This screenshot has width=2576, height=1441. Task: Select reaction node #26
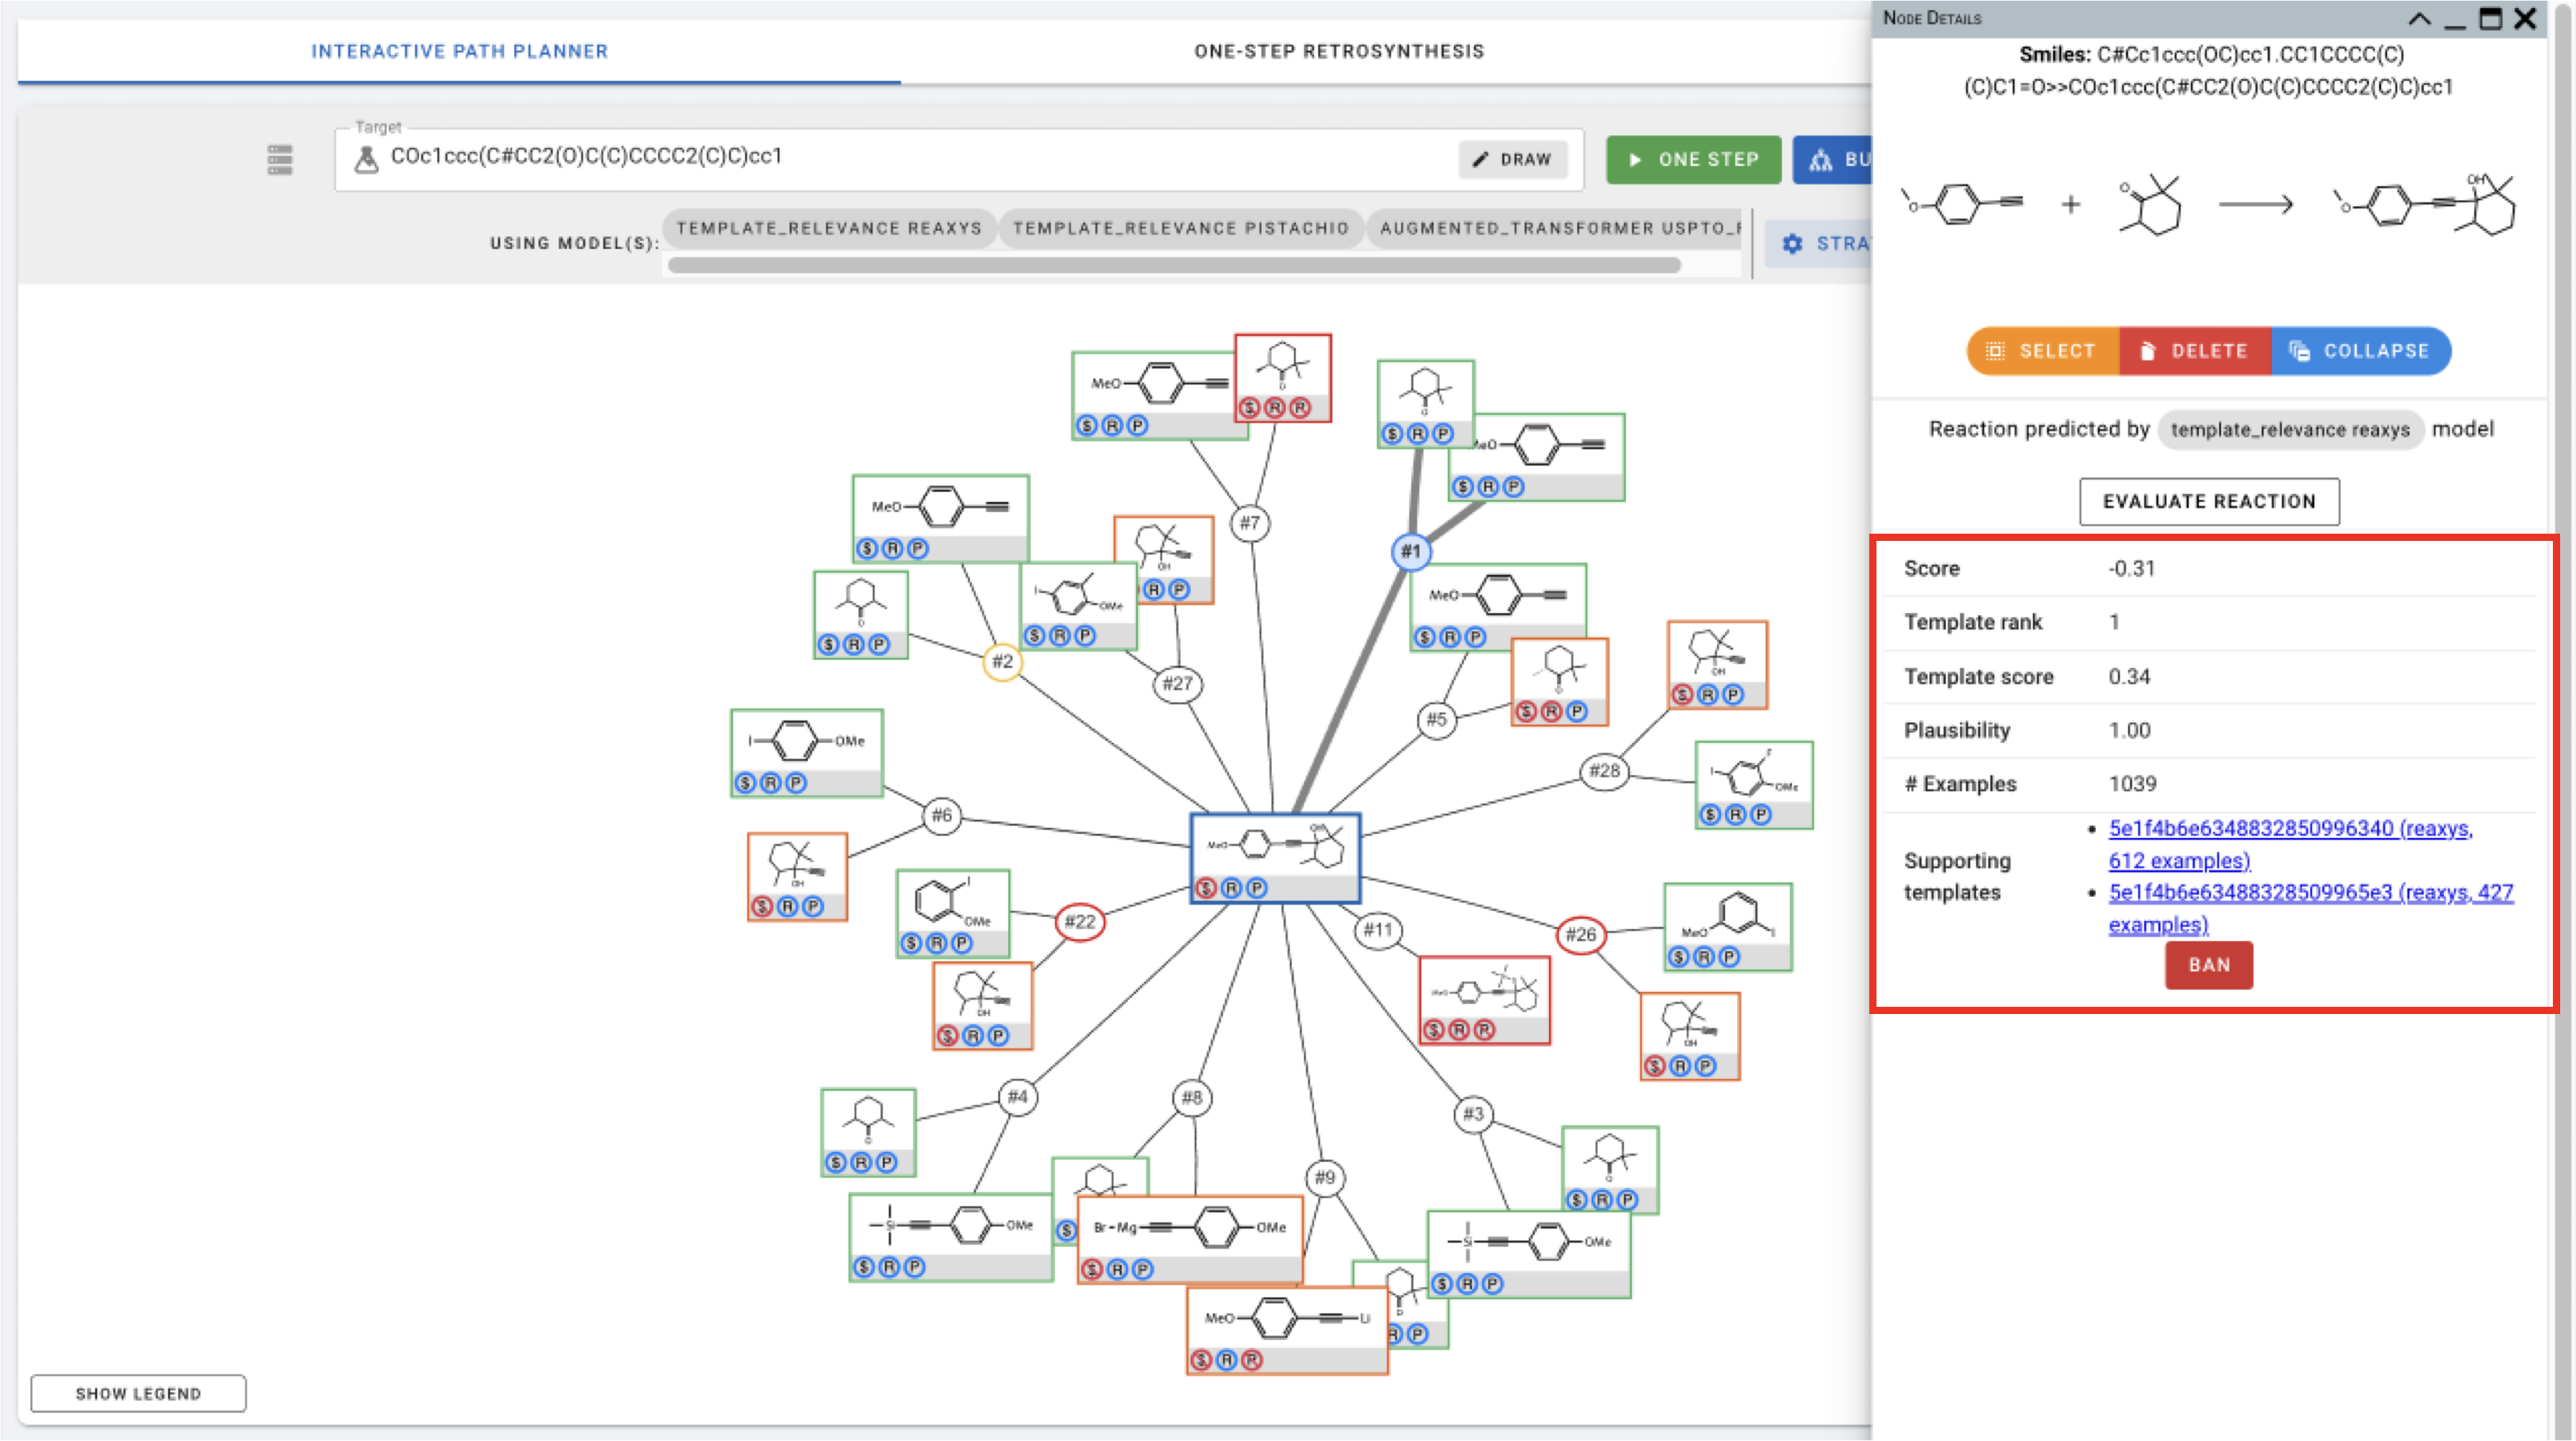point(1581,935)
